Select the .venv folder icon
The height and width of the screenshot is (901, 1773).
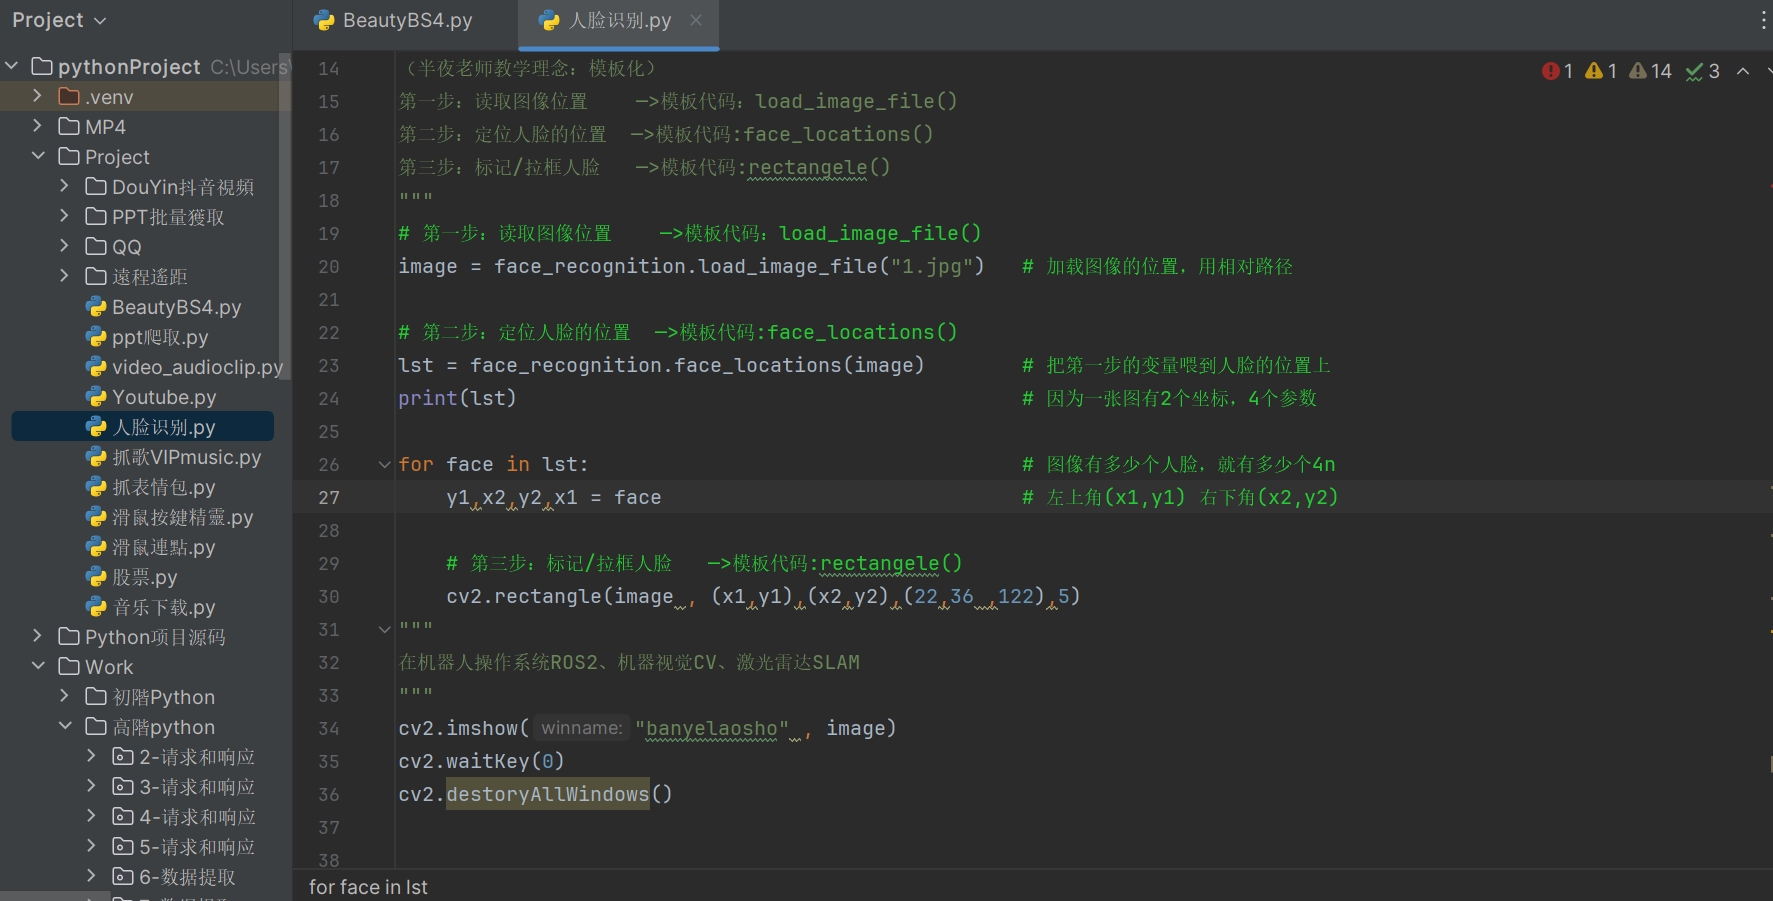pyautogui.click(x=69, y=96)
